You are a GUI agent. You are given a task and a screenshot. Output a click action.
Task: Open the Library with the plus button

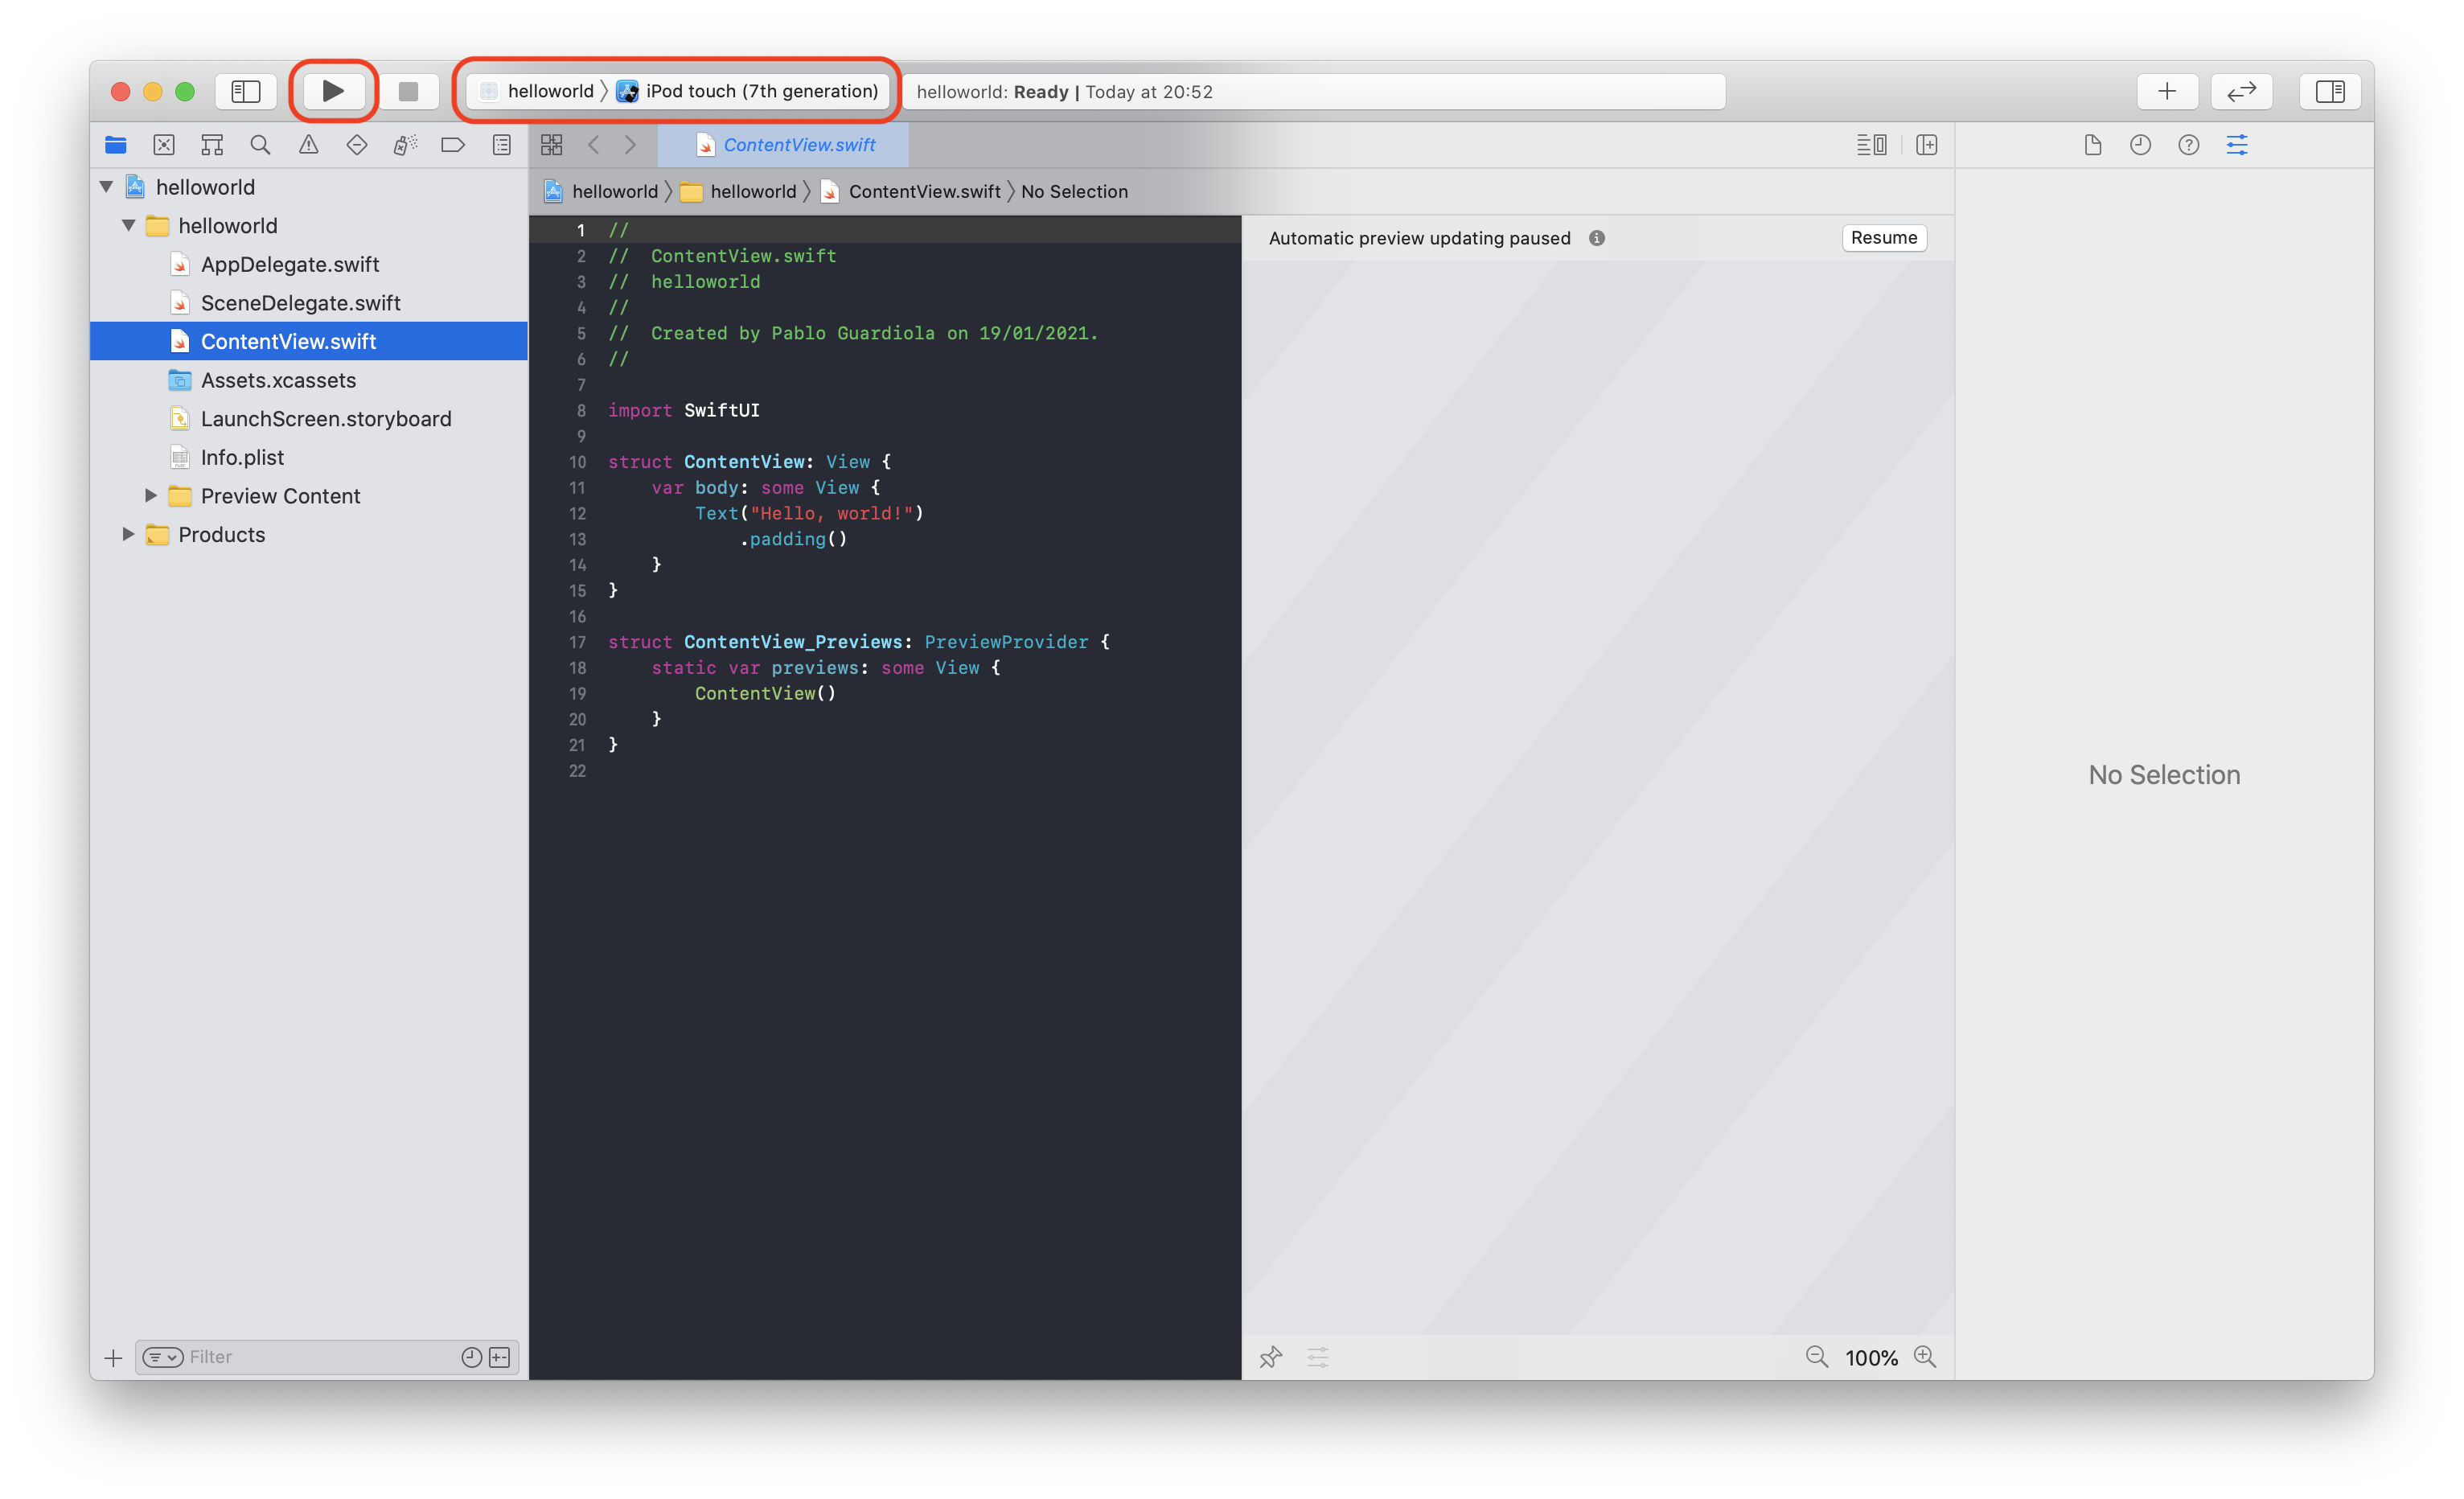[2167, 91]
